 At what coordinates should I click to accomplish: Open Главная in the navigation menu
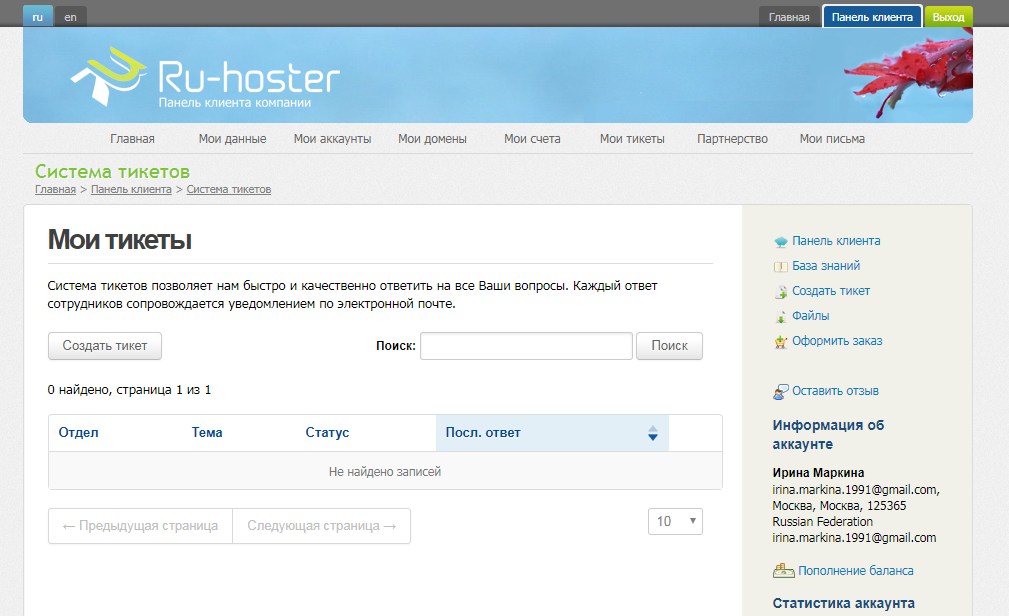(x=132, y=139)
